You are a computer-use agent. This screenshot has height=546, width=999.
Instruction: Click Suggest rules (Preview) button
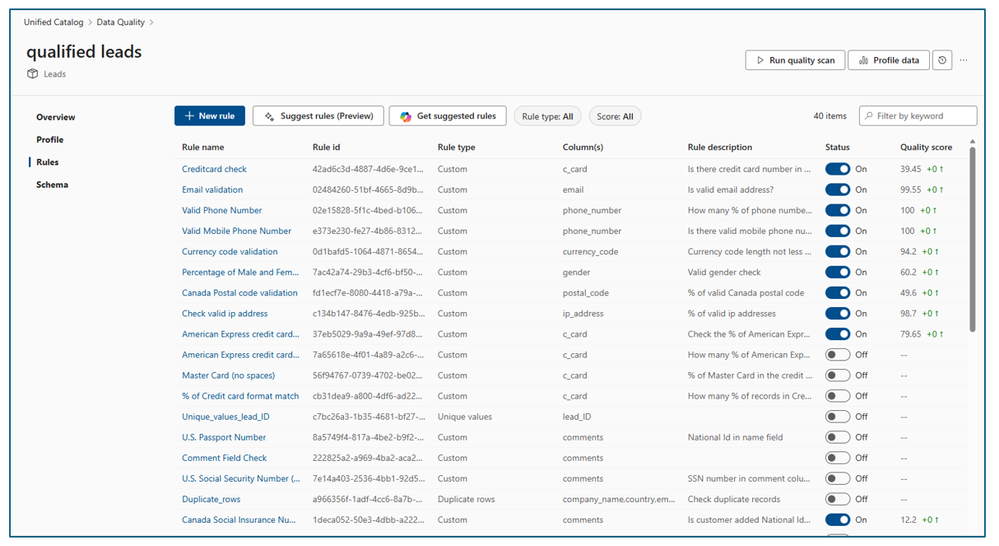pyautogui.click(x=318, y=116)
